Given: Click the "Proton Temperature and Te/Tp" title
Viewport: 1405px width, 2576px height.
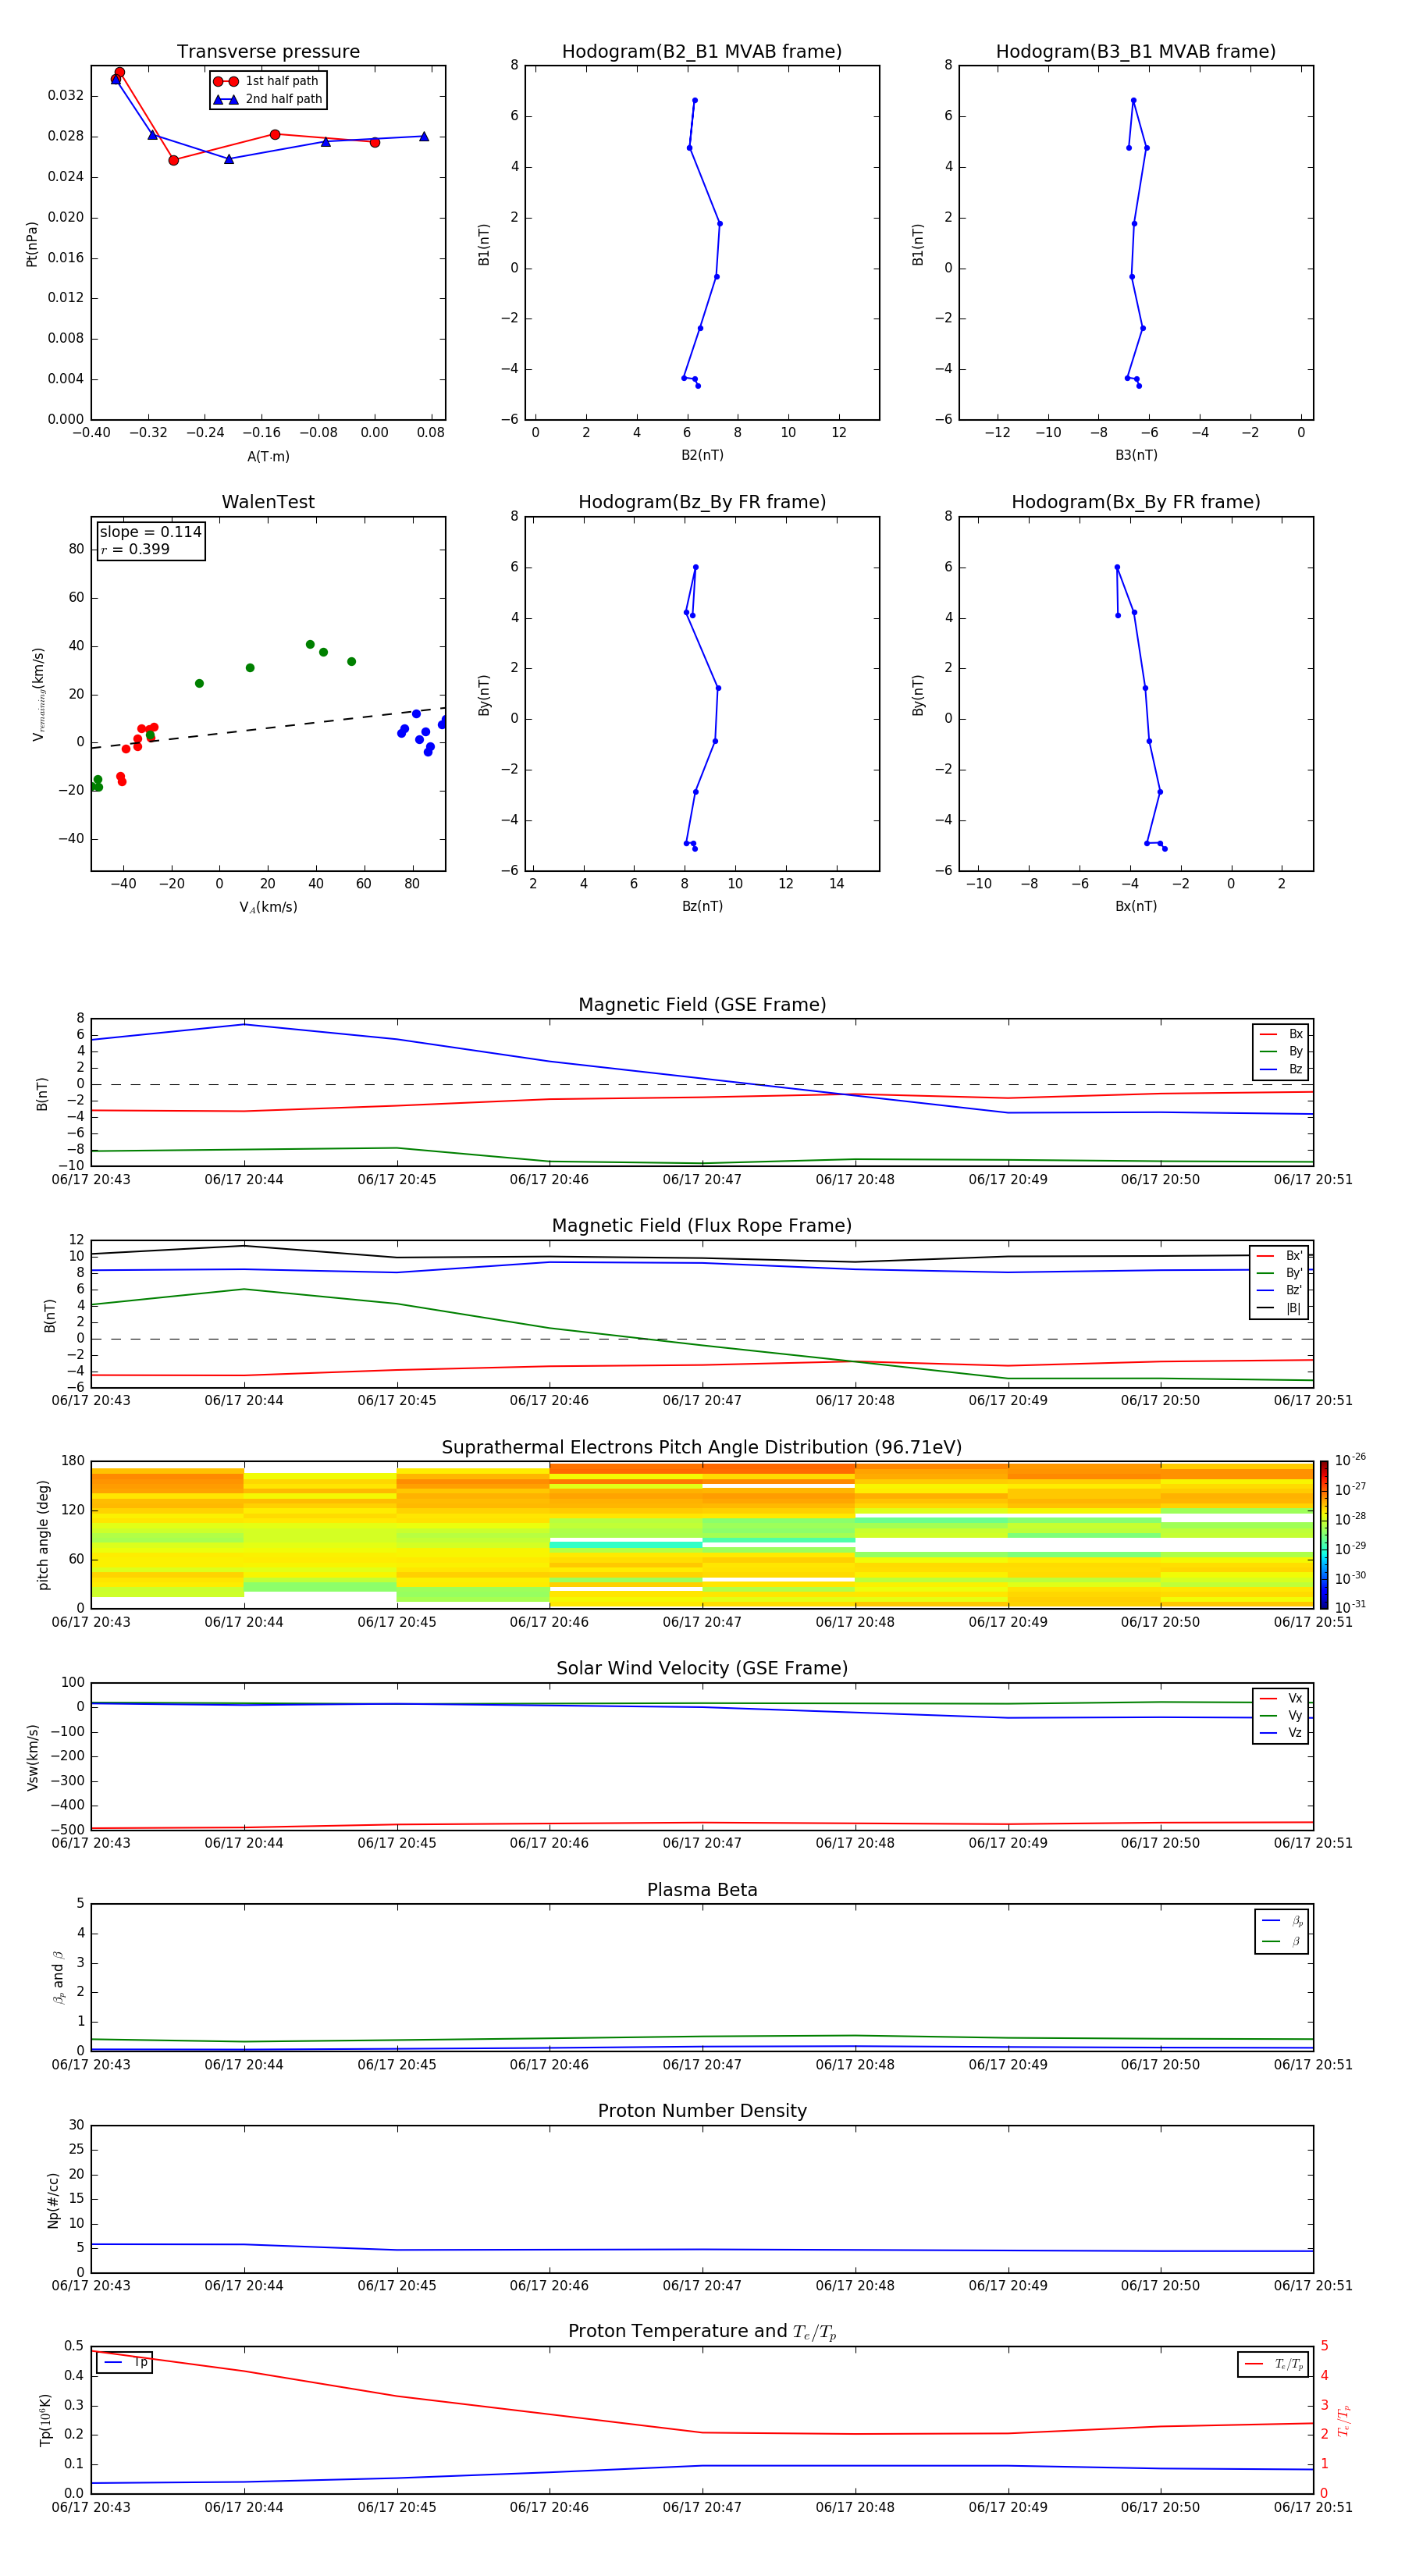Looking at the screenshot, I should point(702,2332).
